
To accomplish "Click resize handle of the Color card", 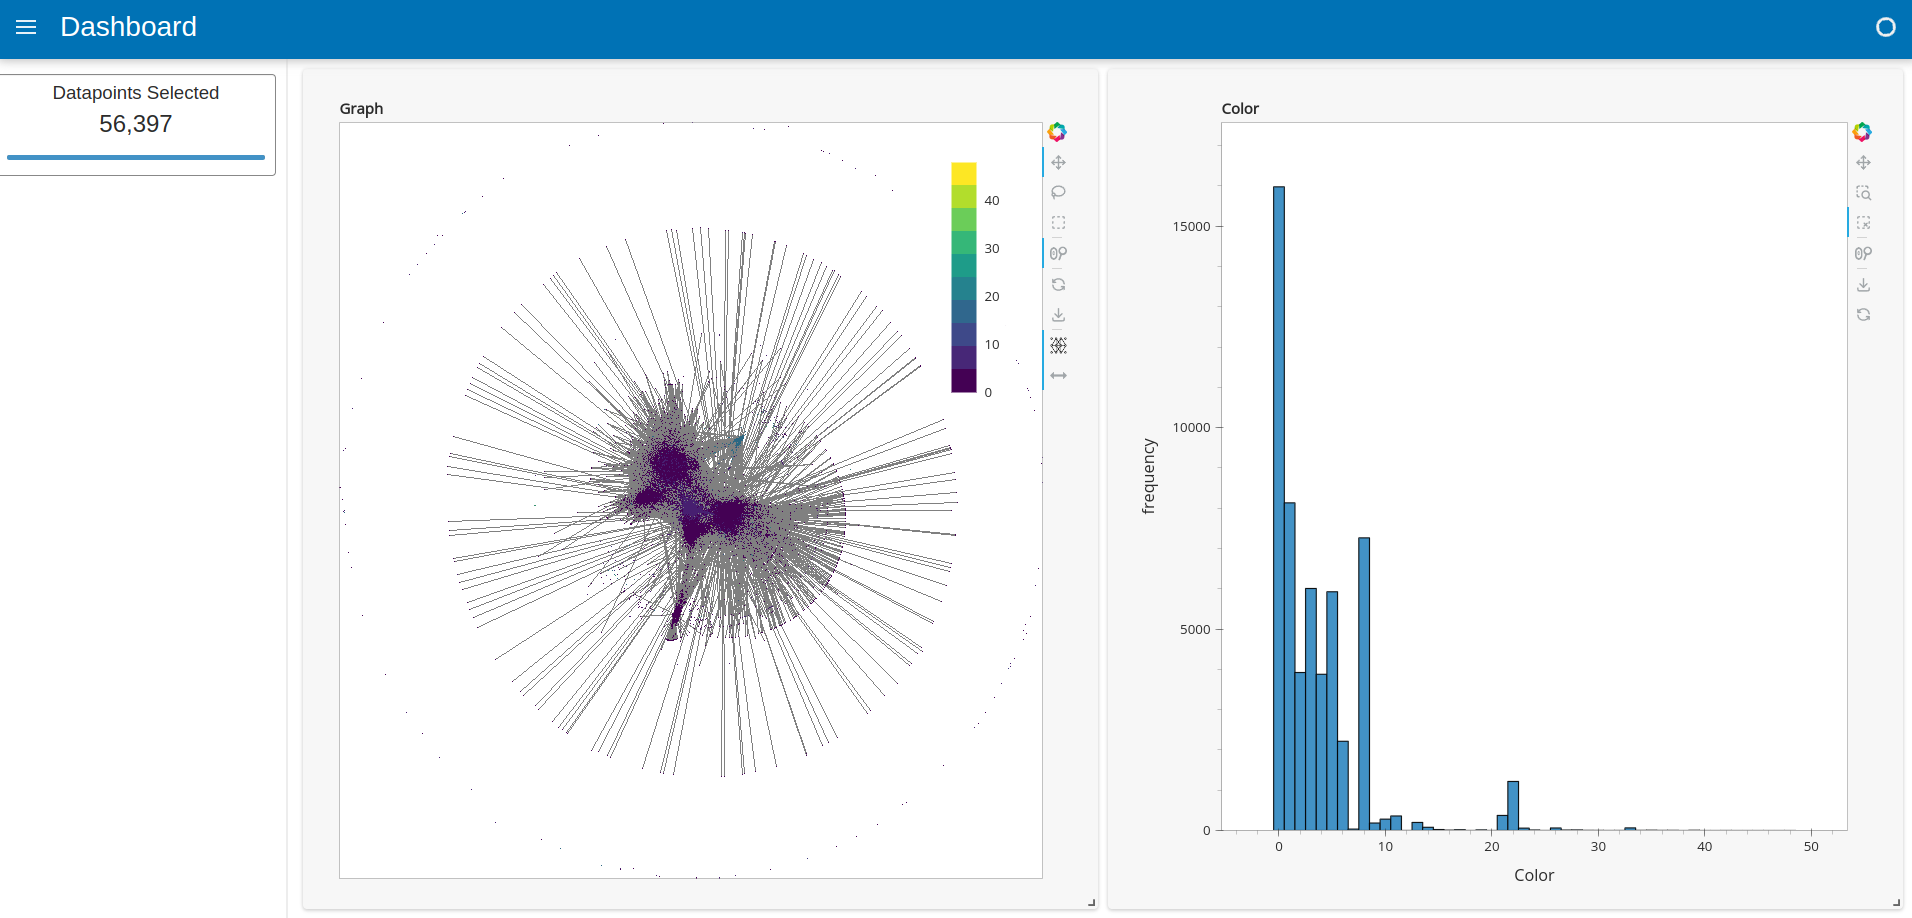I will coord(1896,903).
